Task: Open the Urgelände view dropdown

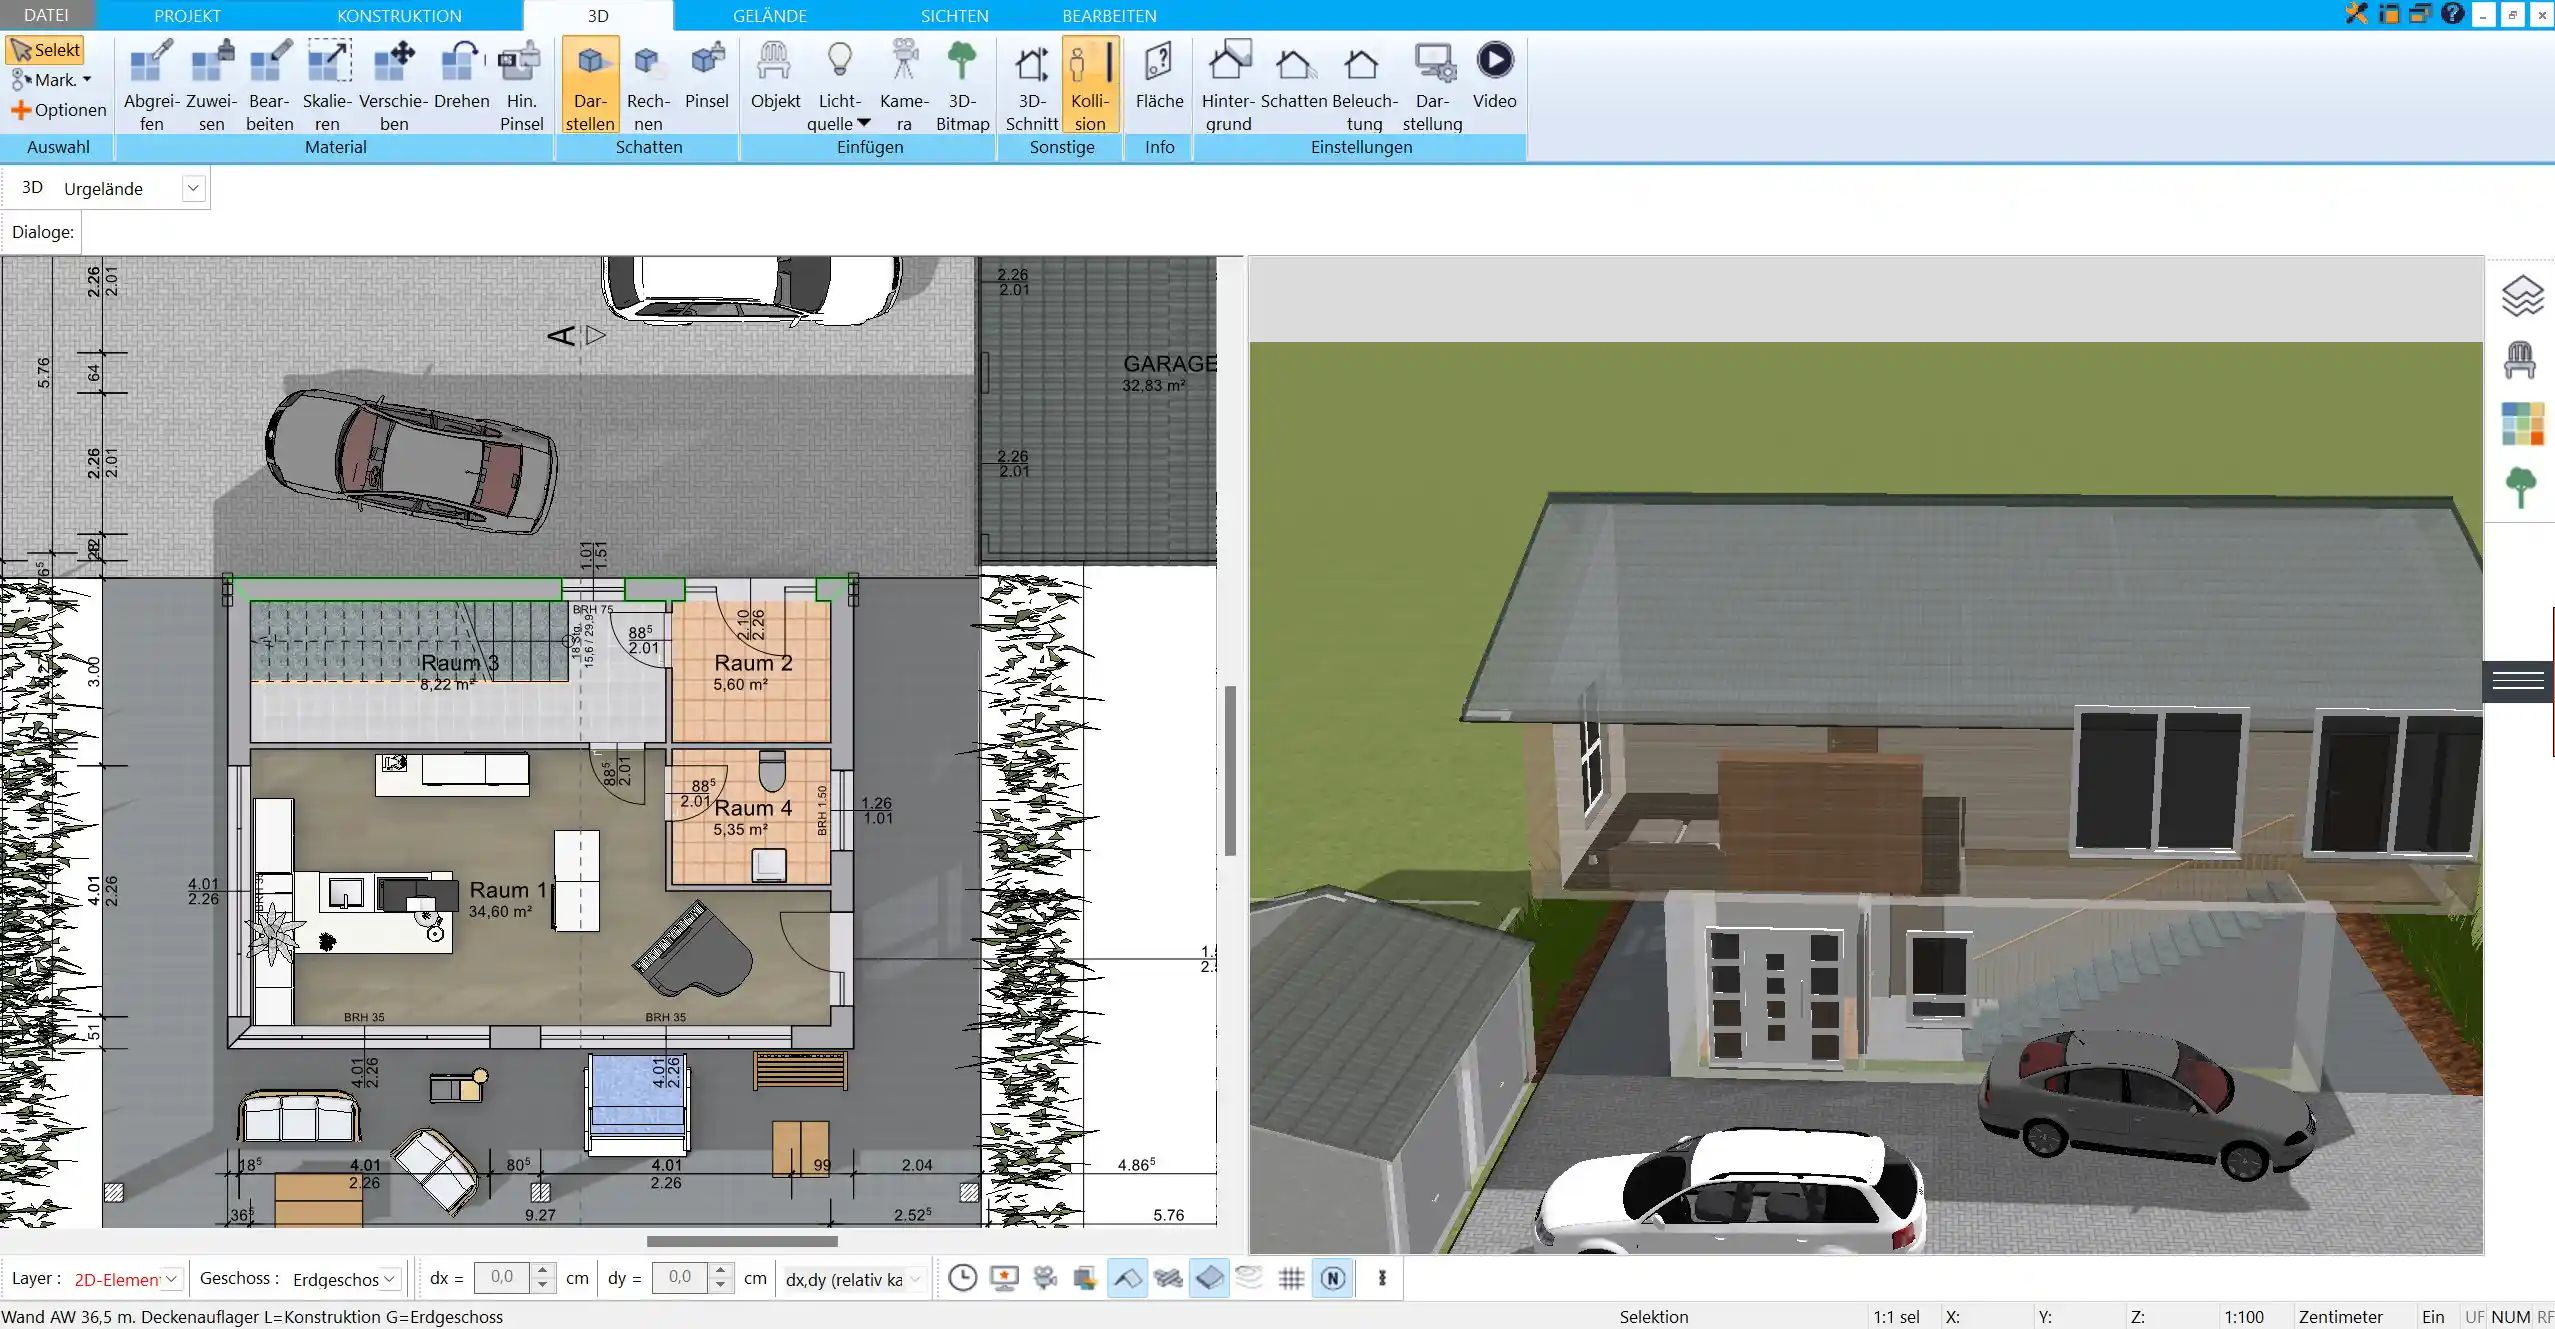Action: pos(191,187)
